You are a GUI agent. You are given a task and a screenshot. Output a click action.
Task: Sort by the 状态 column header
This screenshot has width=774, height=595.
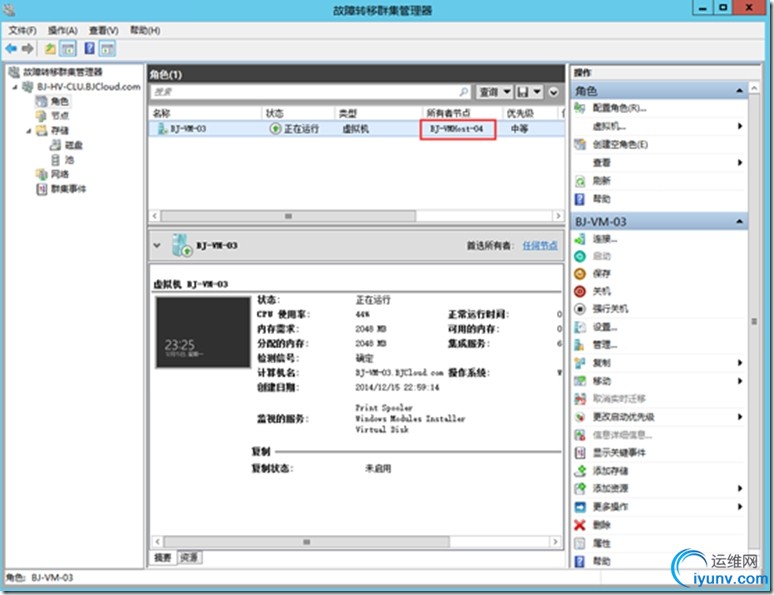[x=298, y=113]
